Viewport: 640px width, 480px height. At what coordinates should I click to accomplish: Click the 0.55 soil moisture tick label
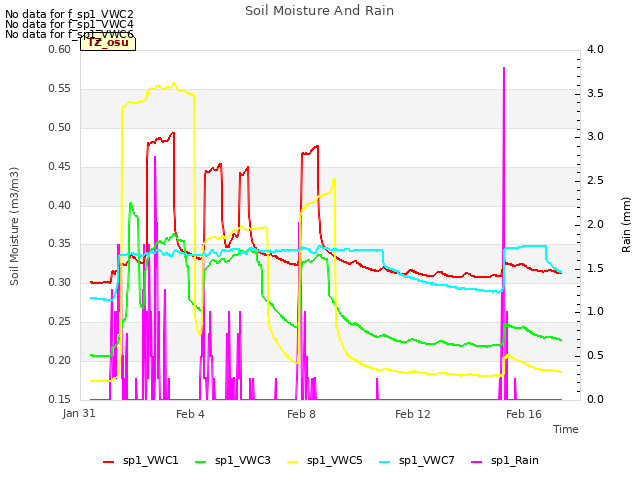point(59,89)
